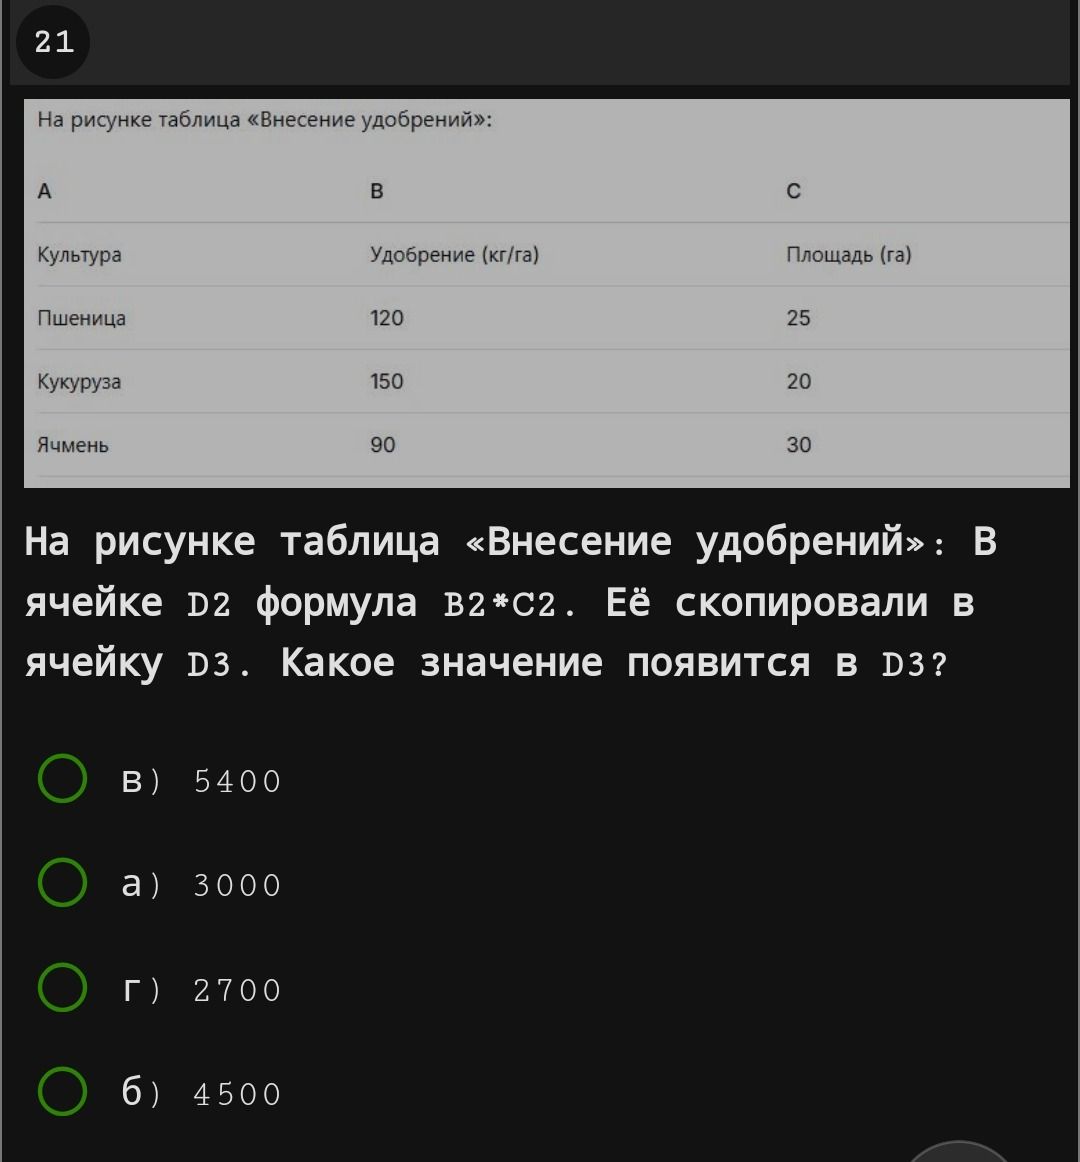1080x1162 pixels.
Task: Click the Пшеница row label
Action: [x=82, y=319]
